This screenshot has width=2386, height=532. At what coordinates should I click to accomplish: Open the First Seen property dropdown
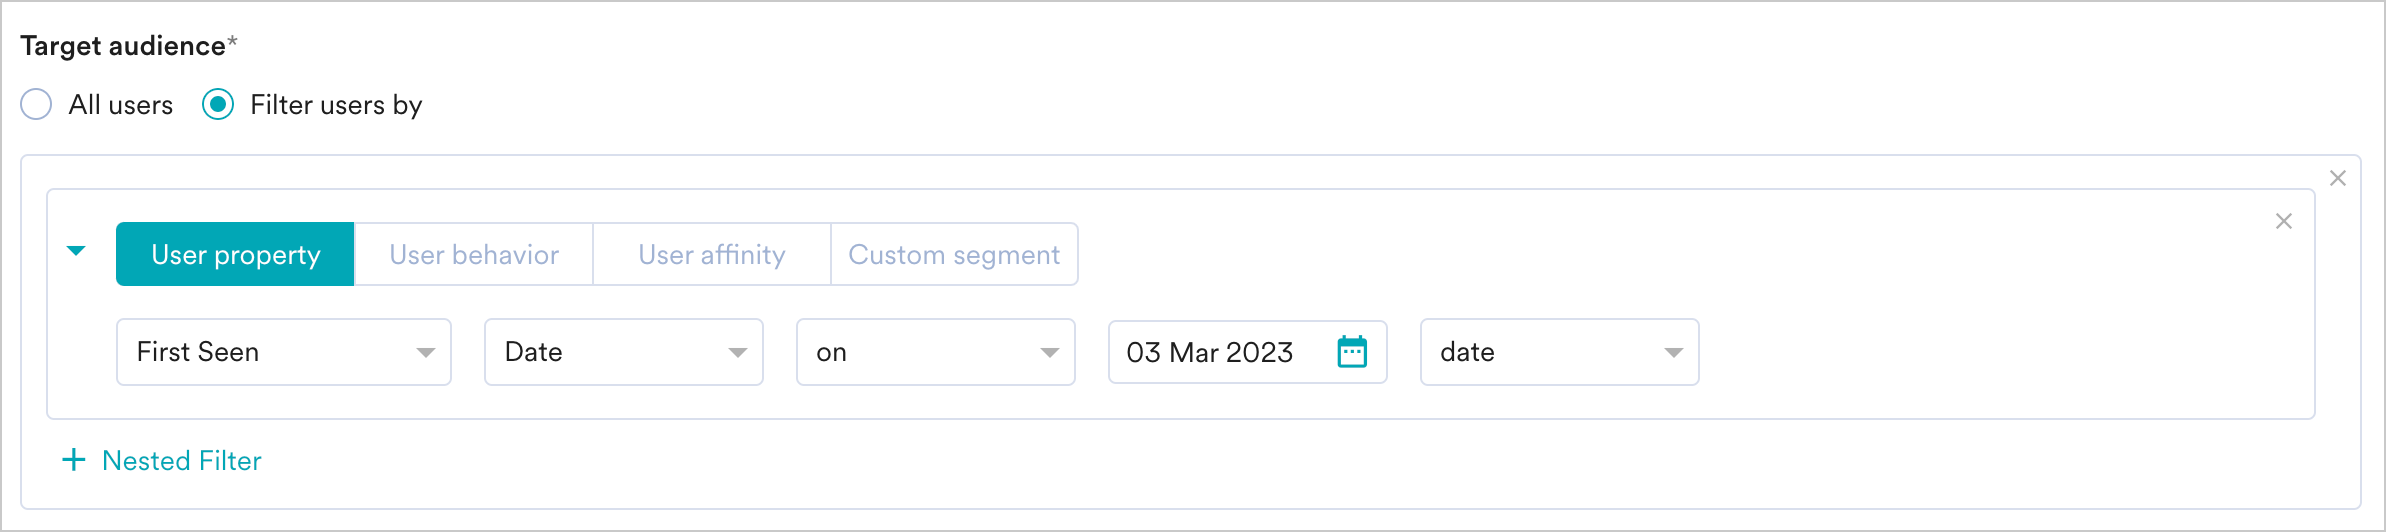click(283, 352)
